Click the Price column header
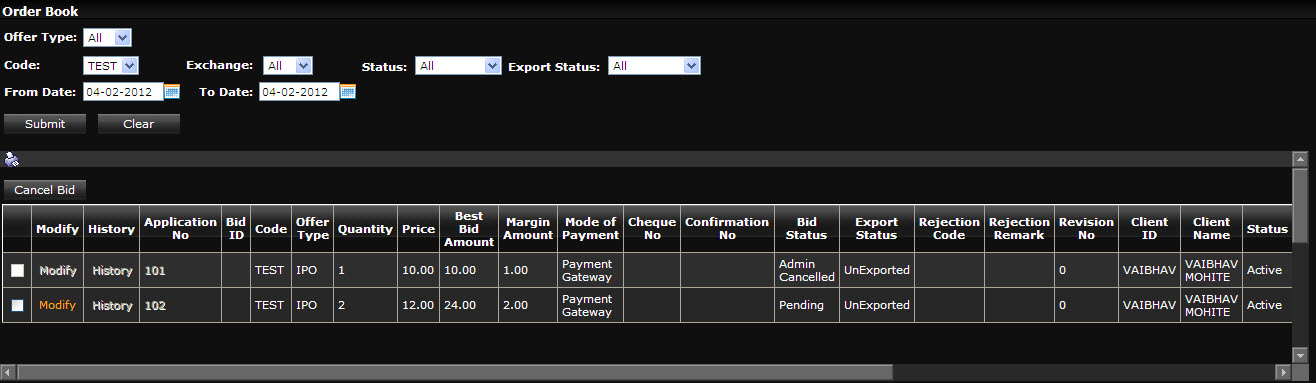This screenshot has height=383, width=1316. click(x=418, y=229)
